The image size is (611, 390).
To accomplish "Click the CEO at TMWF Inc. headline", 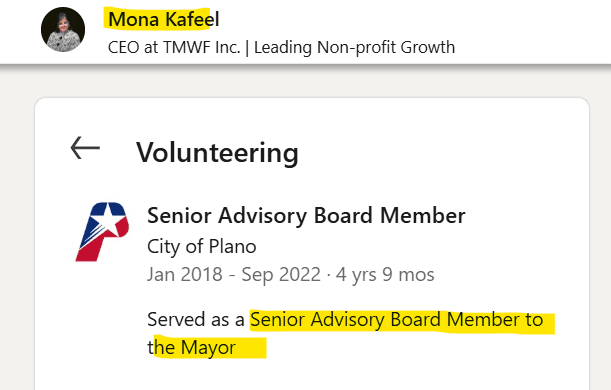I will coord(281,48).
